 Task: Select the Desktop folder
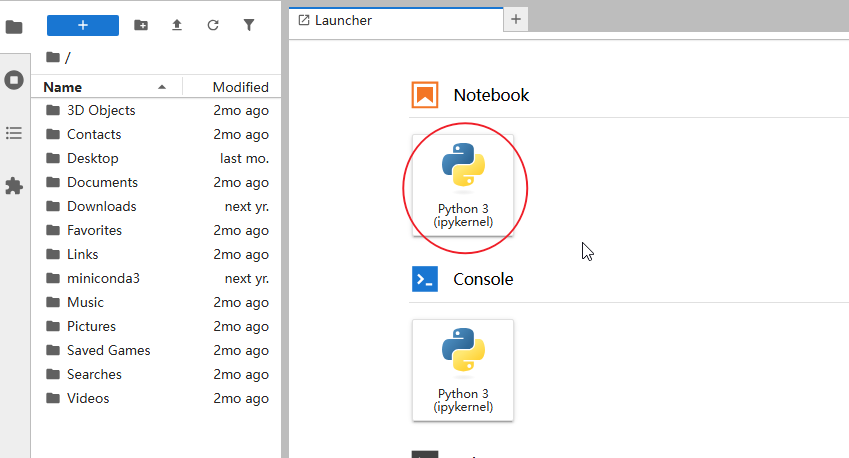(x=156, y=158)
